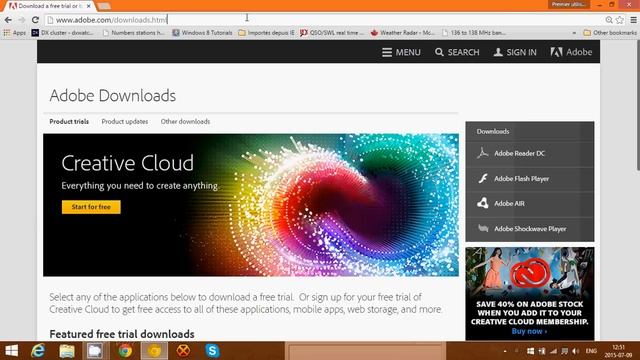Screen dimensions: 640x360
Task: Open the orange X taskbar app
Action: click(183, 351)
